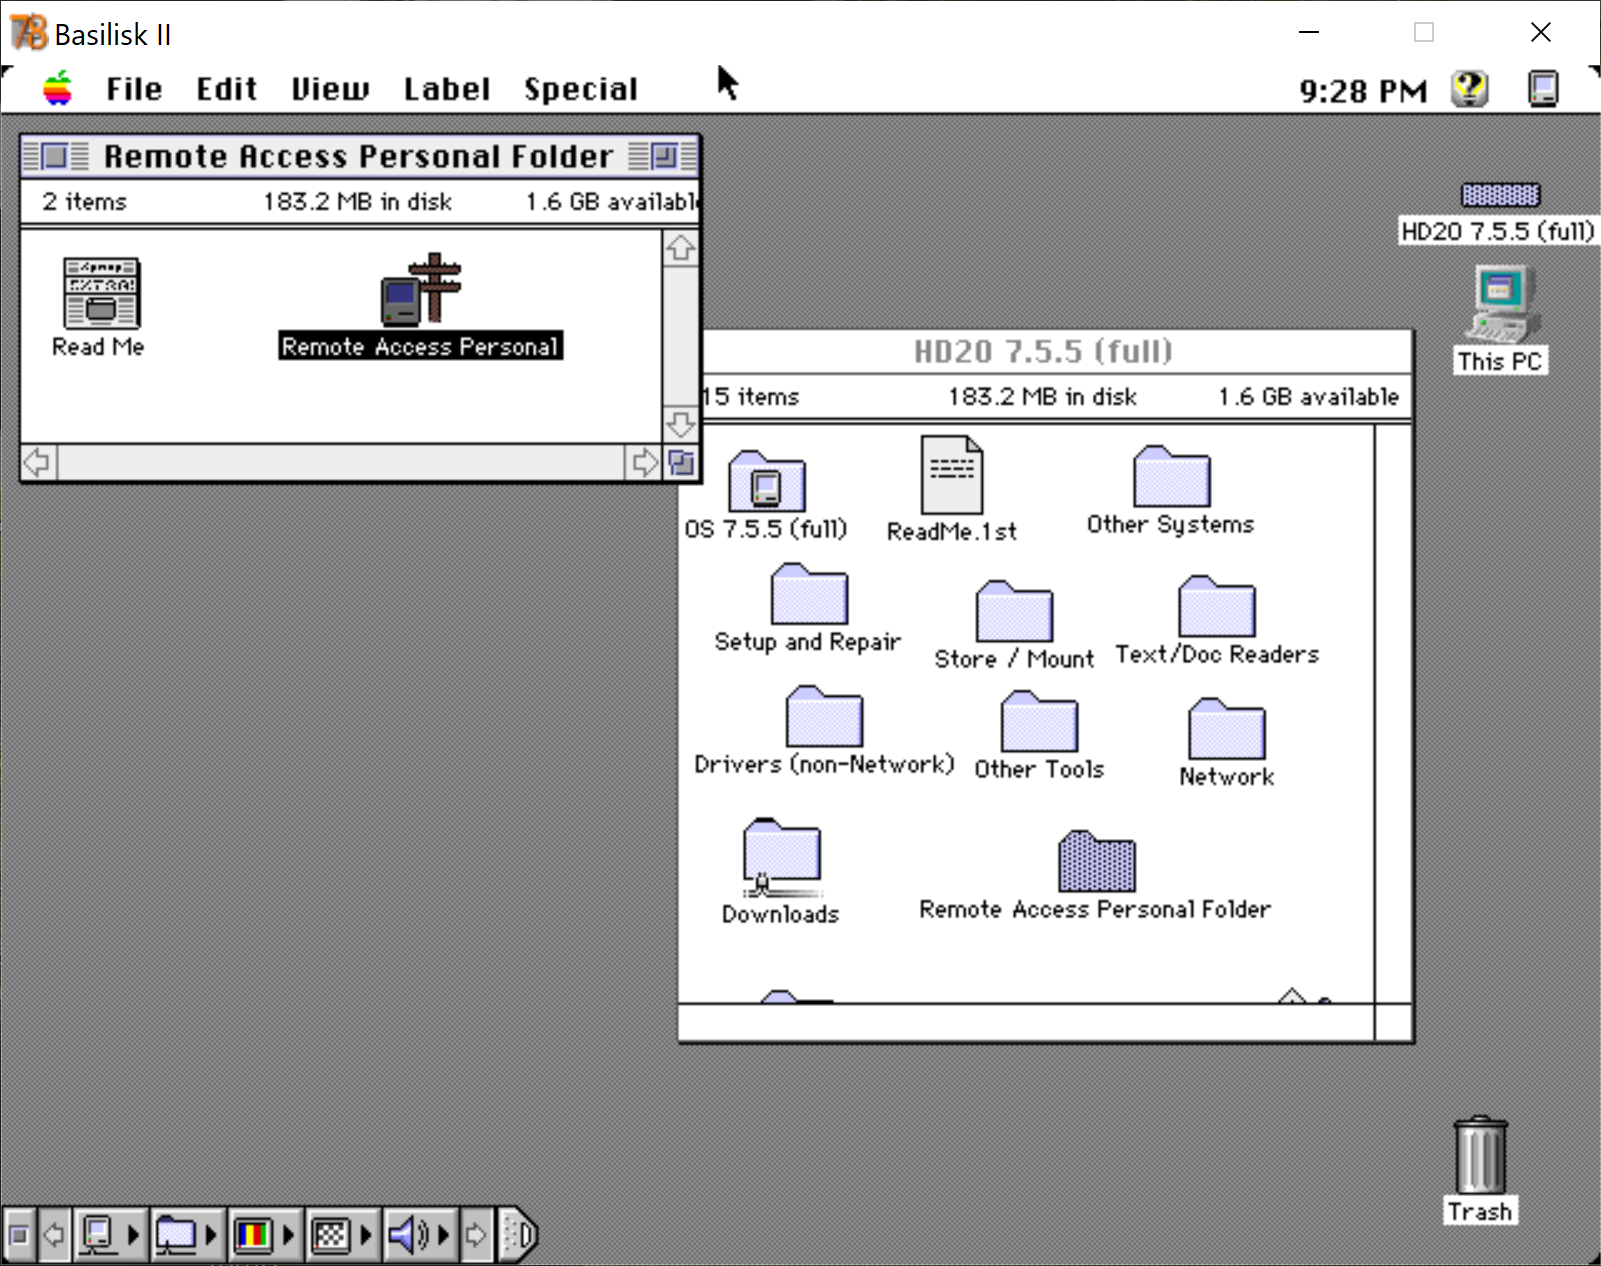This screenshot has width=1601, height=1266.
Task: Open the View menu
Action: pos(330,89)
